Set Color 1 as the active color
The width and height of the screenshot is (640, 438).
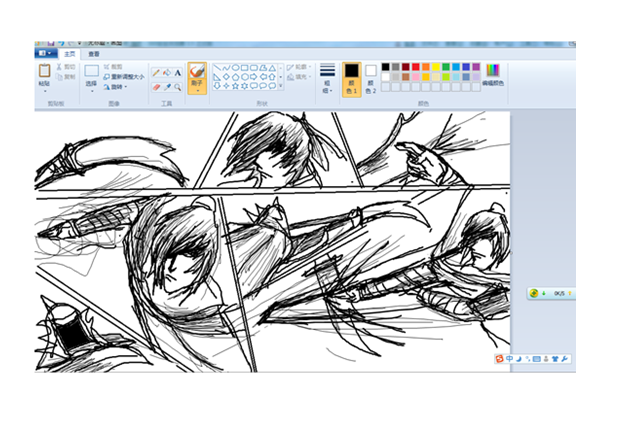(x=351, y=76)
